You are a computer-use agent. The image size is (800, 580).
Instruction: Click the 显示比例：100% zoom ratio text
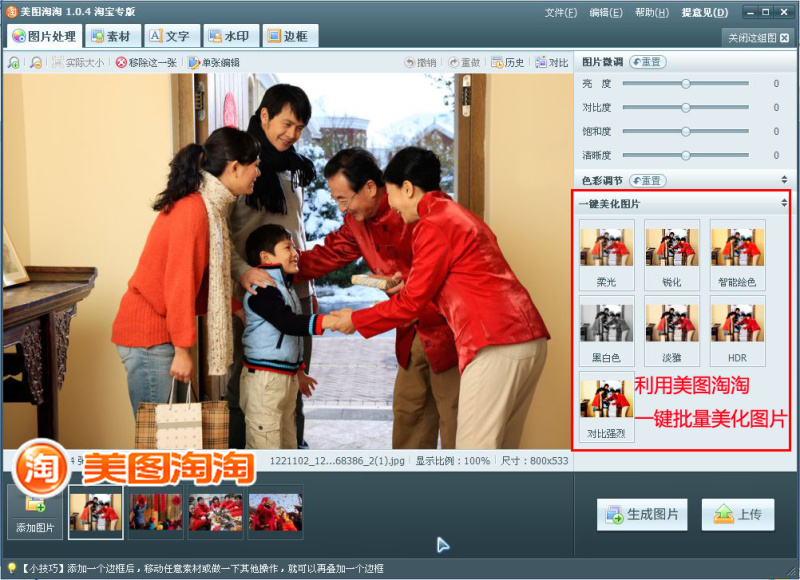[453, 461]
